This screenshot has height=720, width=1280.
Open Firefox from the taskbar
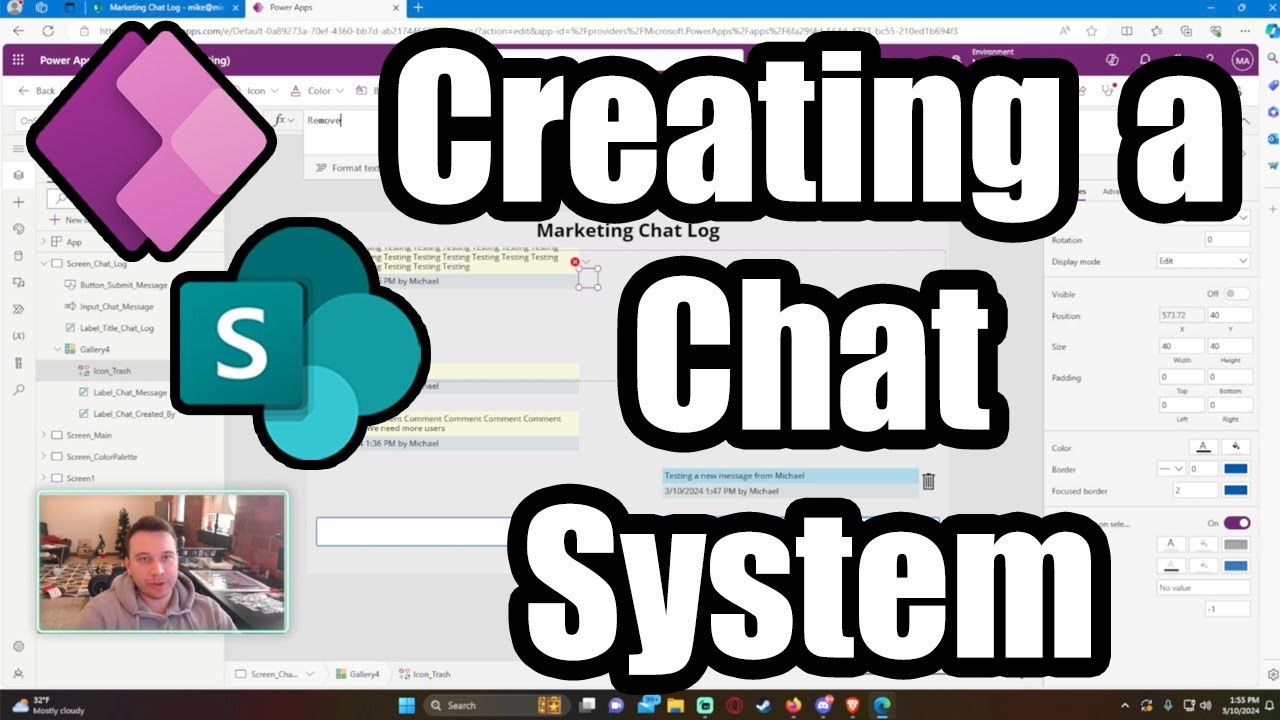[x=794, y=705]
